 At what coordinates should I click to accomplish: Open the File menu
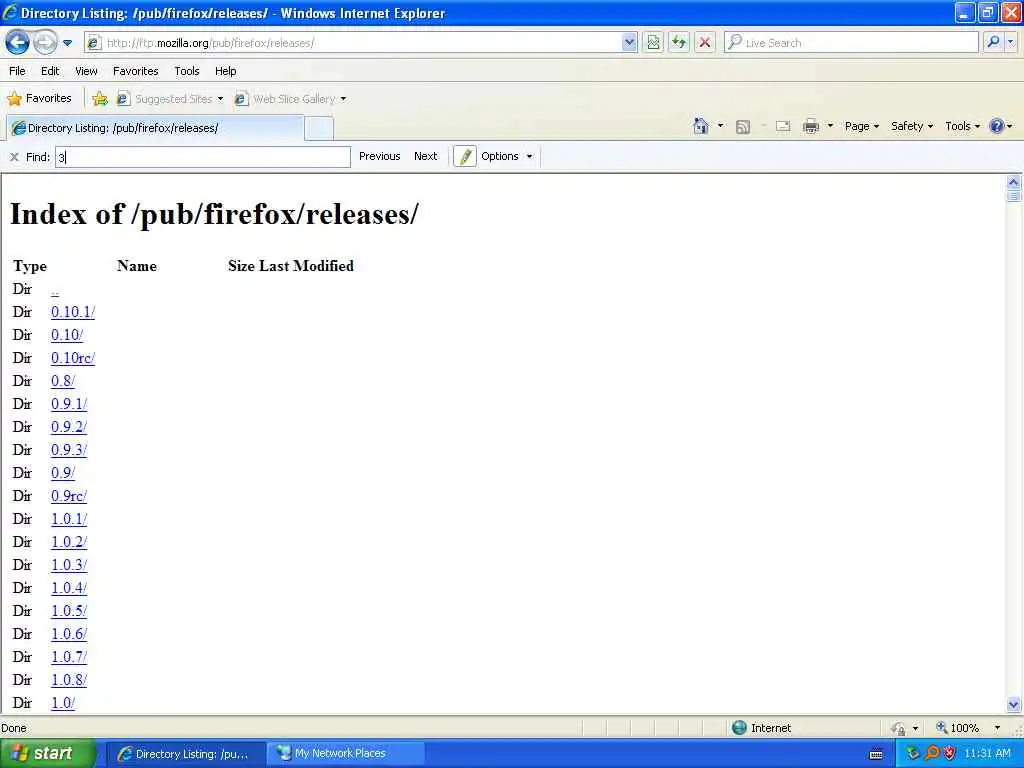[18, 71]
